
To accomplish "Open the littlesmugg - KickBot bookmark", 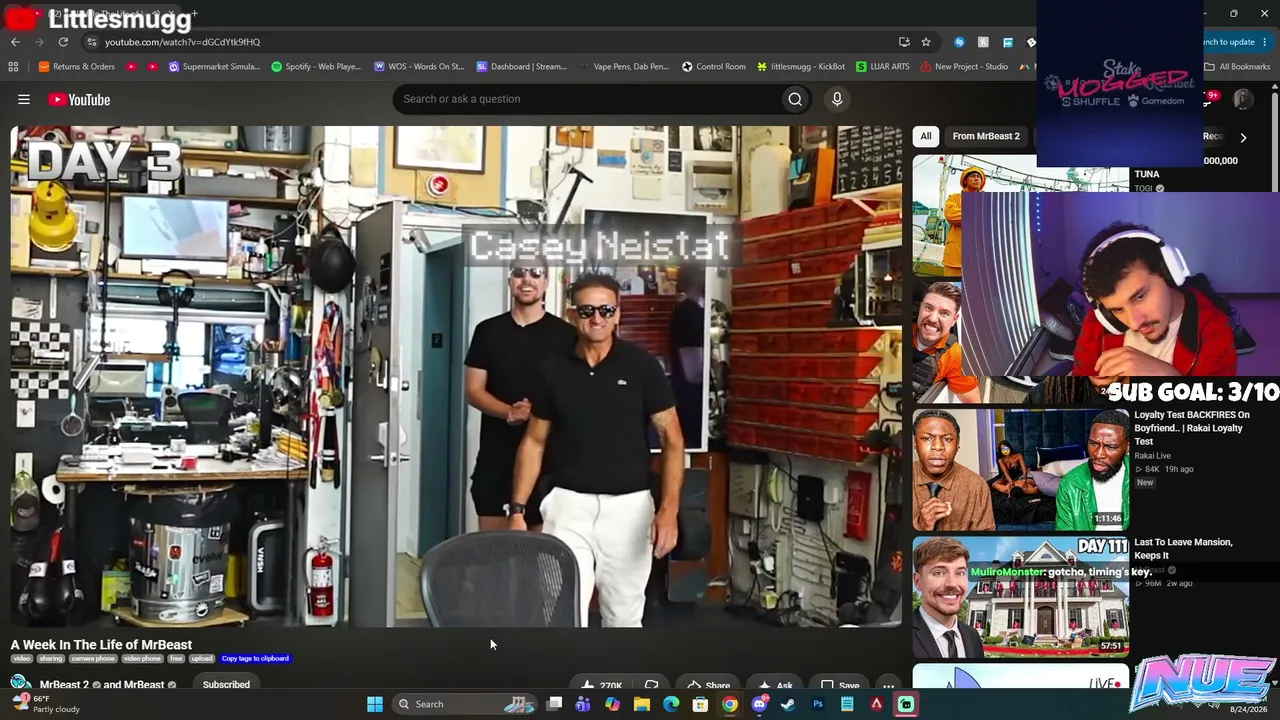I will click(x=801, y=67).
